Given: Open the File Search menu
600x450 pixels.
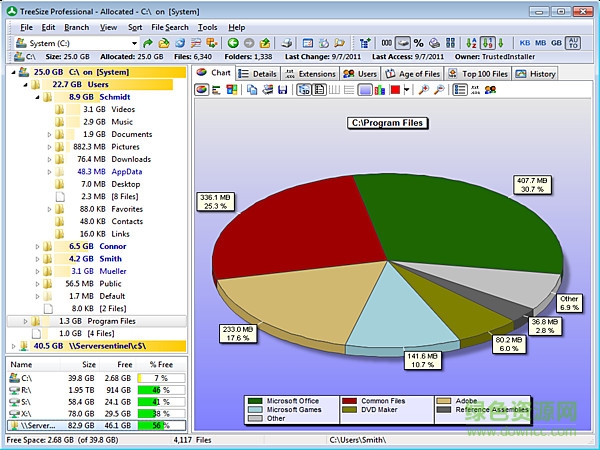Looking at the screenshot, I should (x=169, y=27).
